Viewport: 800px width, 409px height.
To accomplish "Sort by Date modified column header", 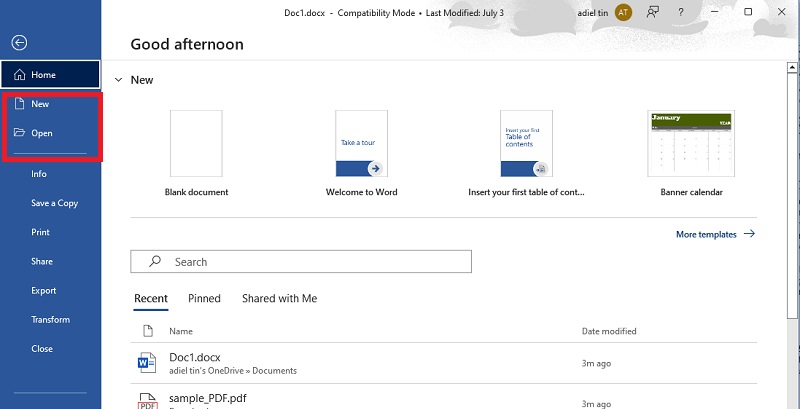I will (x=609, y=331).
